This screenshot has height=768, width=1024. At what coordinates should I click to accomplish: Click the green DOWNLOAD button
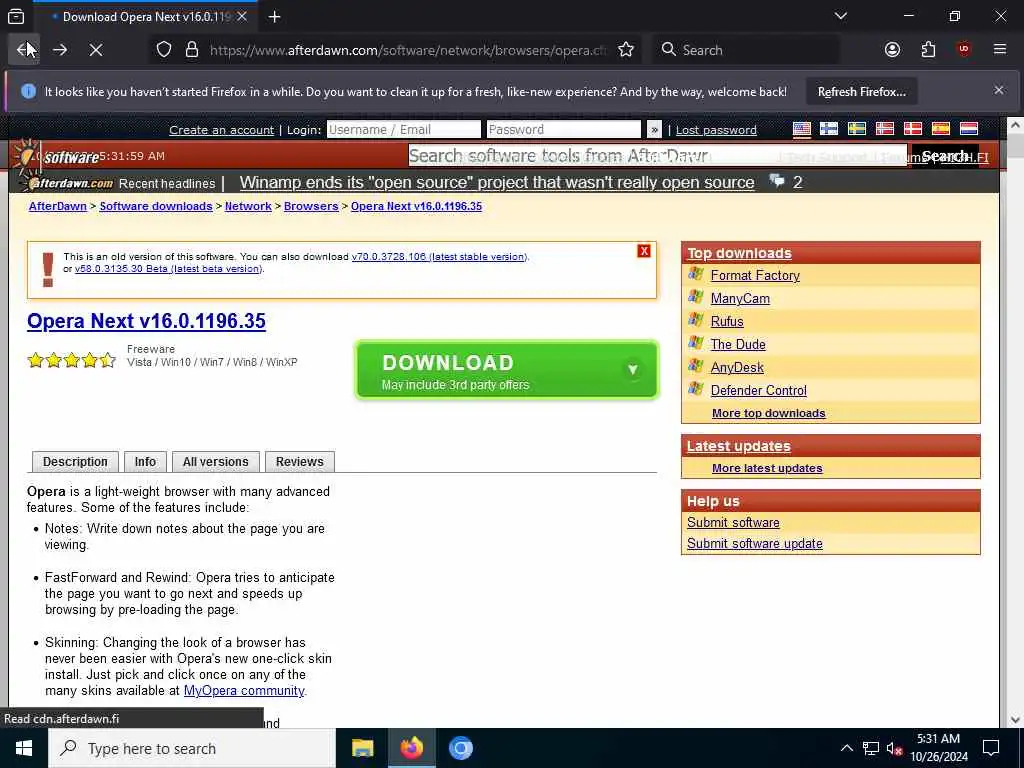(506, 370)
